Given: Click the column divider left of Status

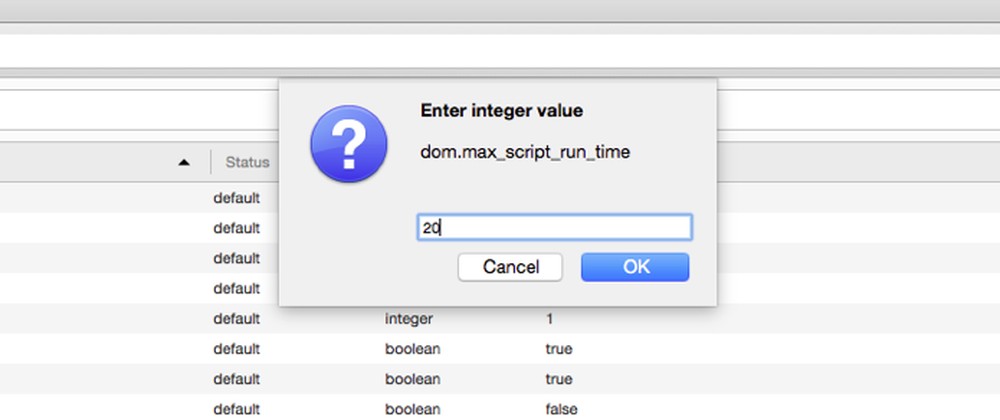Looking at the screenshot, I should [211, 162].
